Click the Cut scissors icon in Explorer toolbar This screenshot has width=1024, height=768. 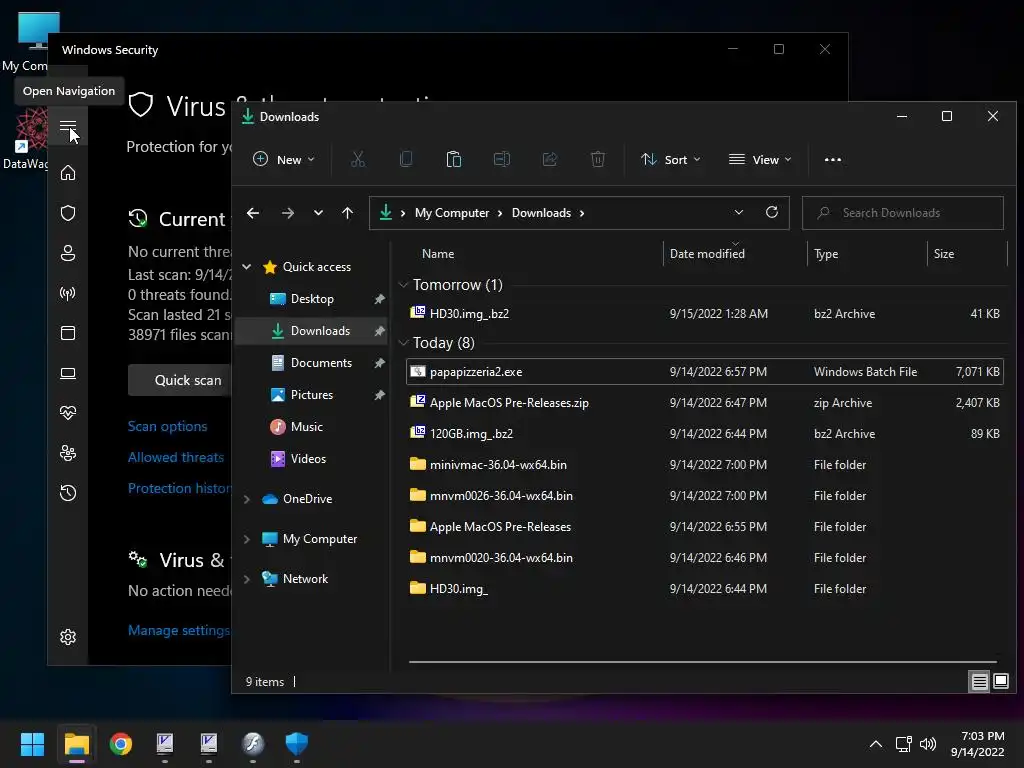click(x=358, y=159)
